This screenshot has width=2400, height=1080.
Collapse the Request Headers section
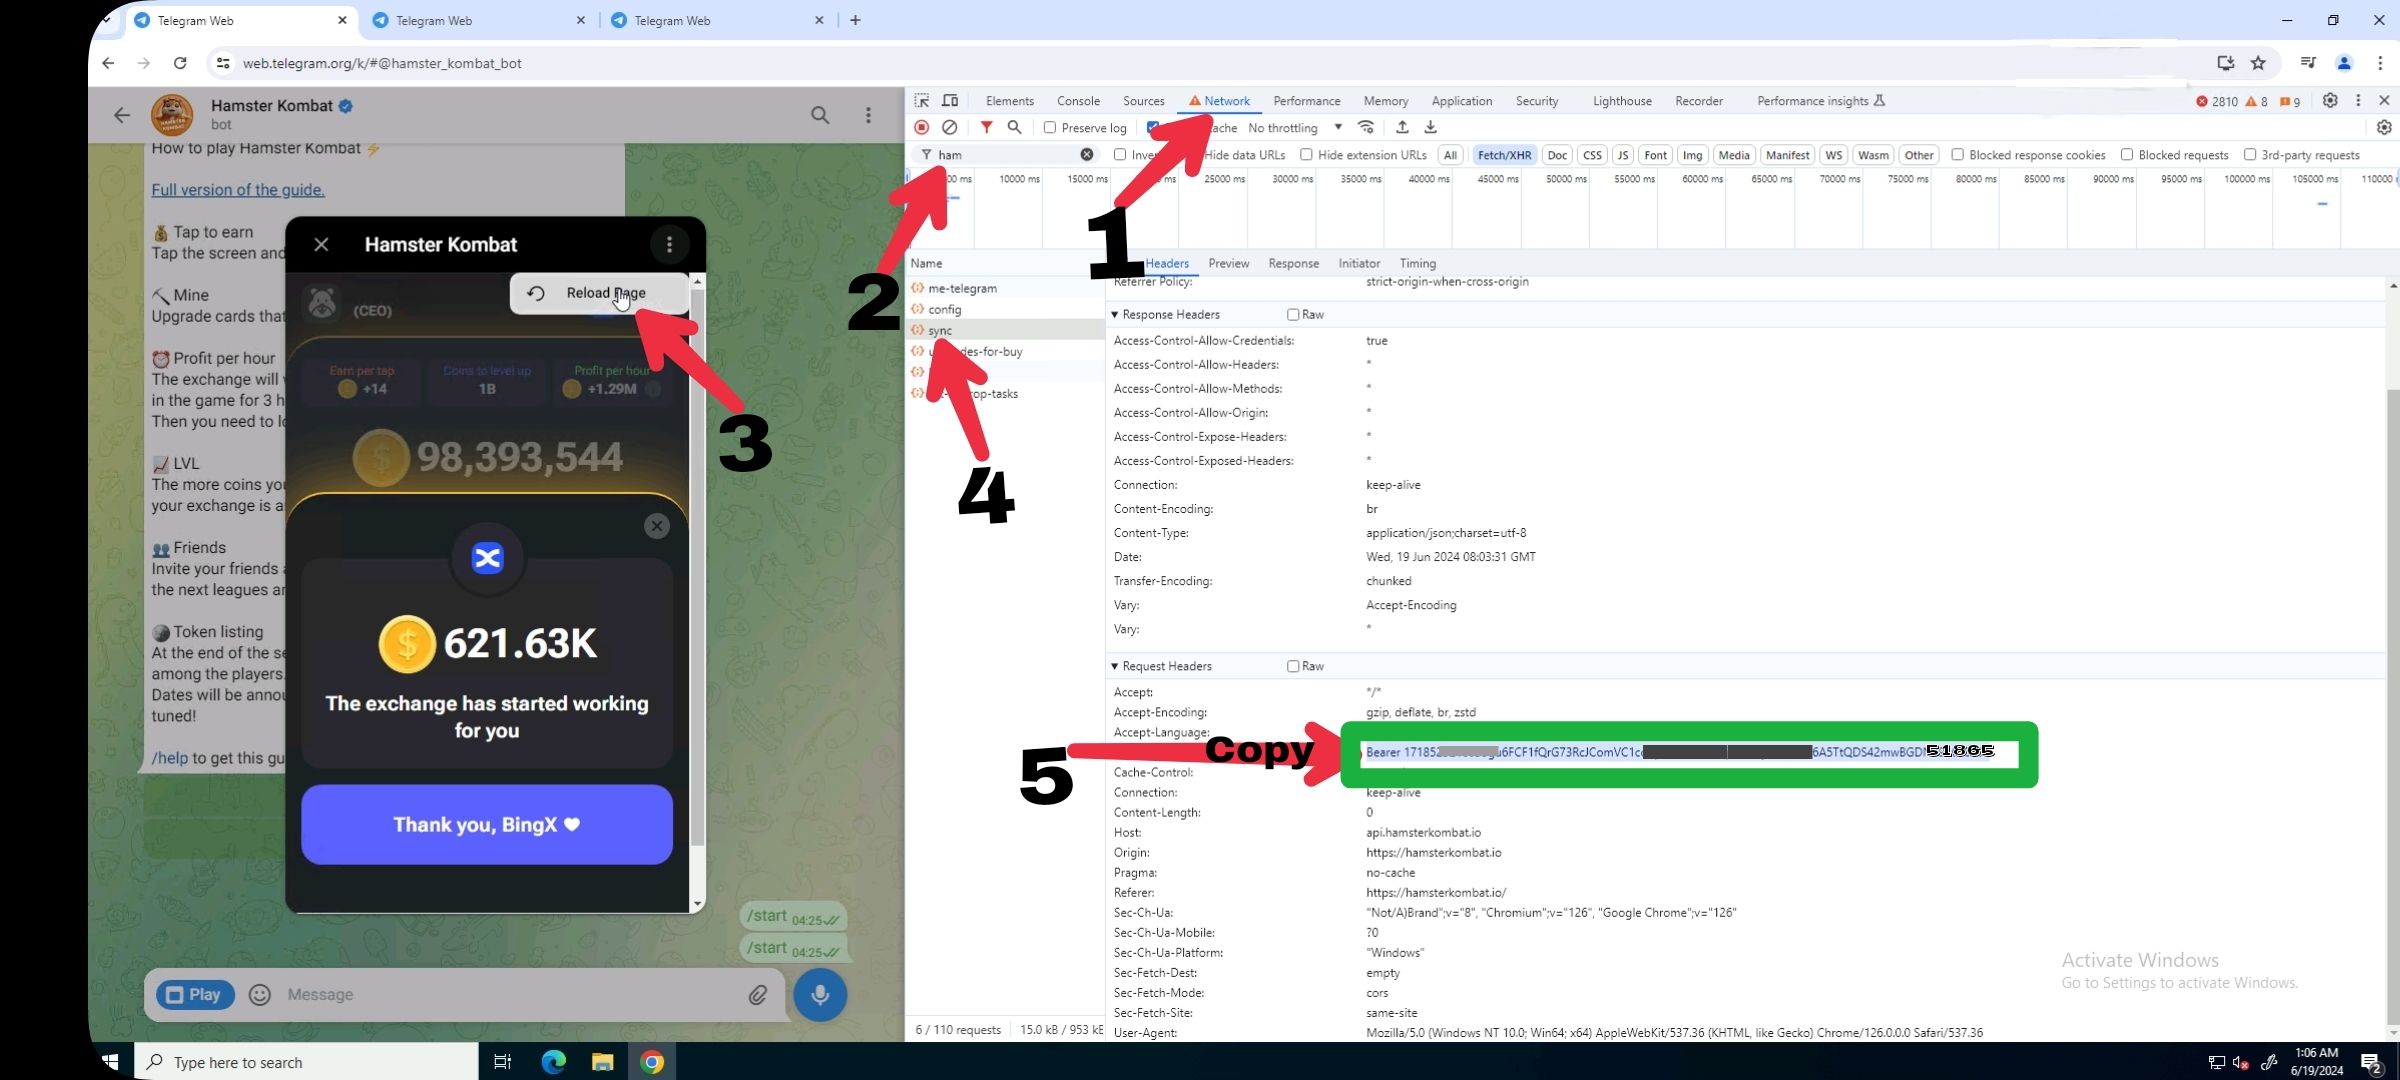tap(1115, 666)
